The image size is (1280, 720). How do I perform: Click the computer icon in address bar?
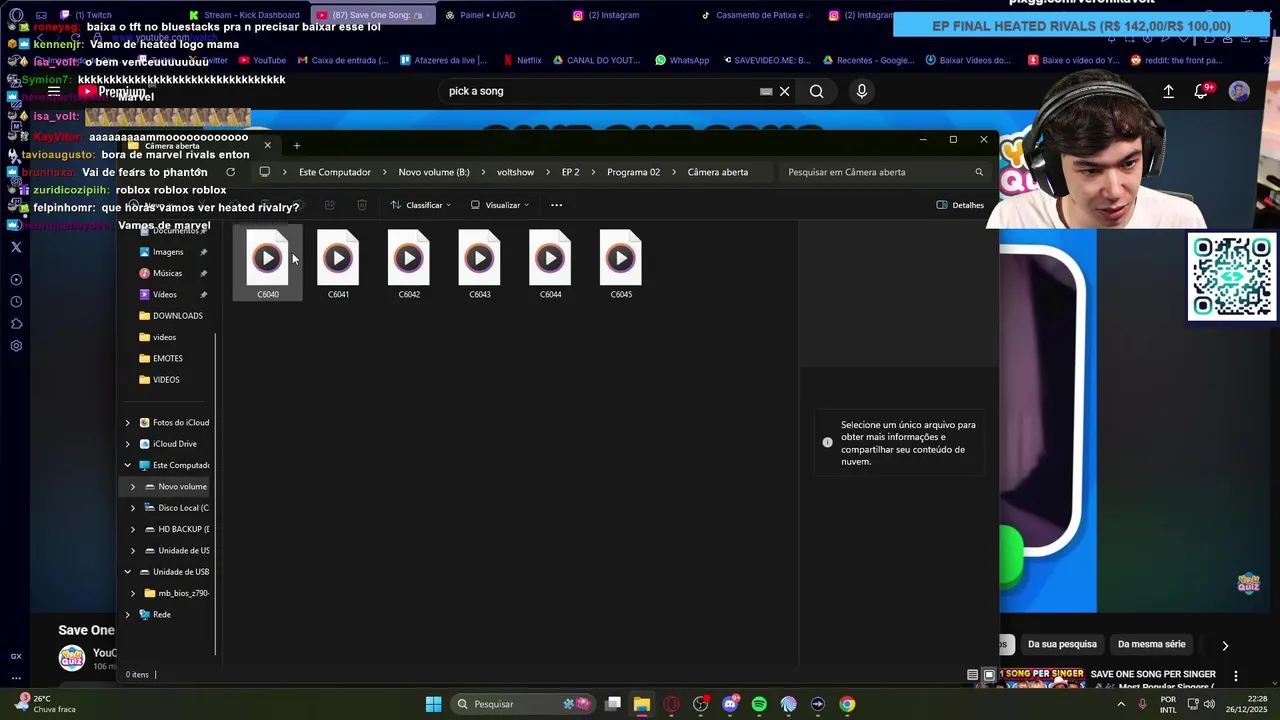(x=264, y=172)
